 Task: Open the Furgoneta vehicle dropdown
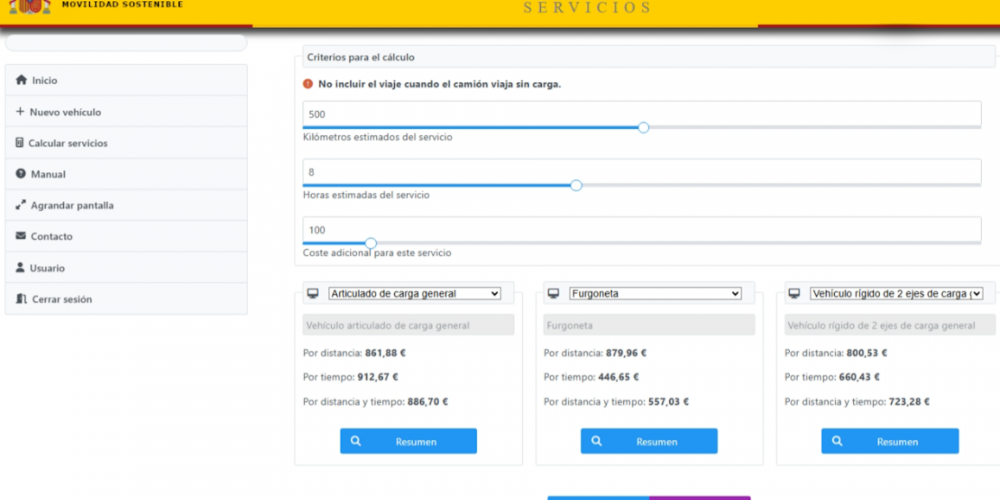tap(655, 294)
